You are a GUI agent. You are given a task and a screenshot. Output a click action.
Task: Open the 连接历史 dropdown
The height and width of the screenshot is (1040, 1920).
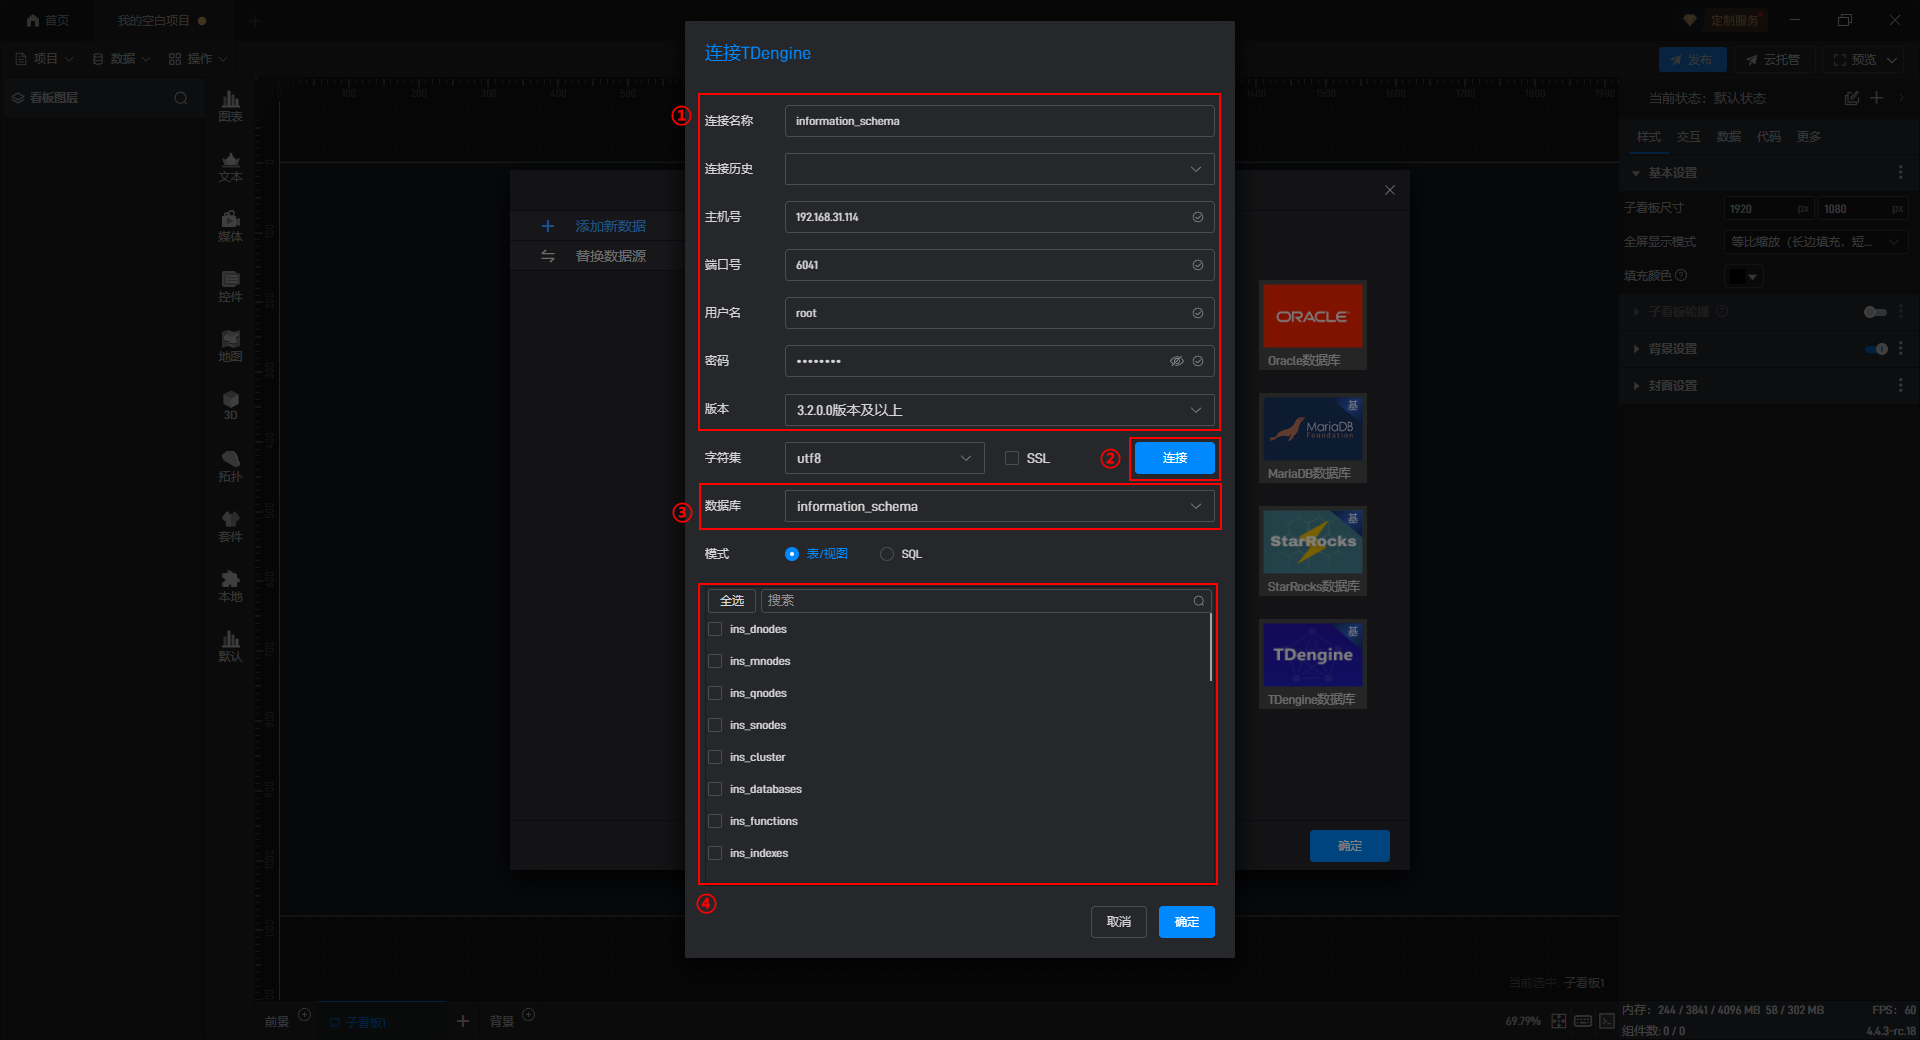coord(999,169)
